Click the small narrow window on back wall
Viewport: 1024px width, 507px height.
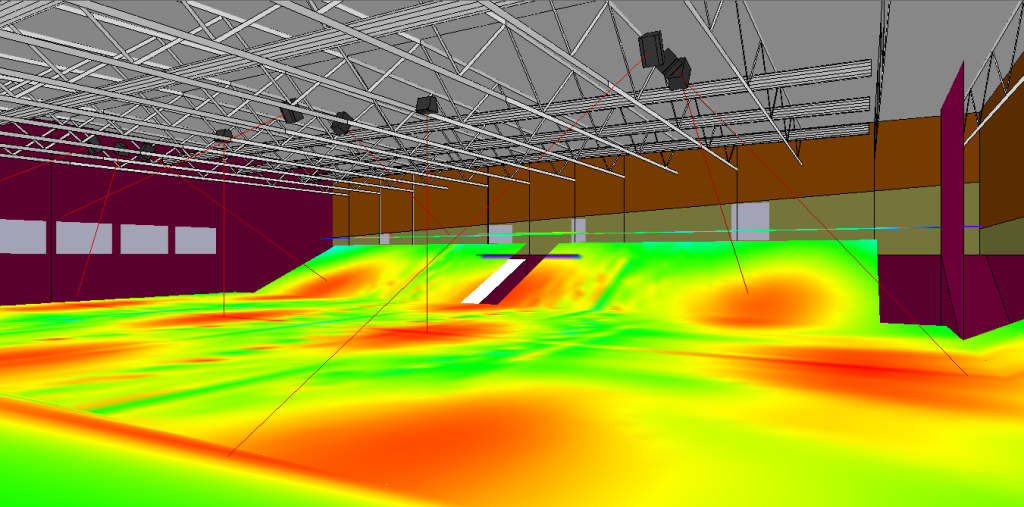coord(578,230)
